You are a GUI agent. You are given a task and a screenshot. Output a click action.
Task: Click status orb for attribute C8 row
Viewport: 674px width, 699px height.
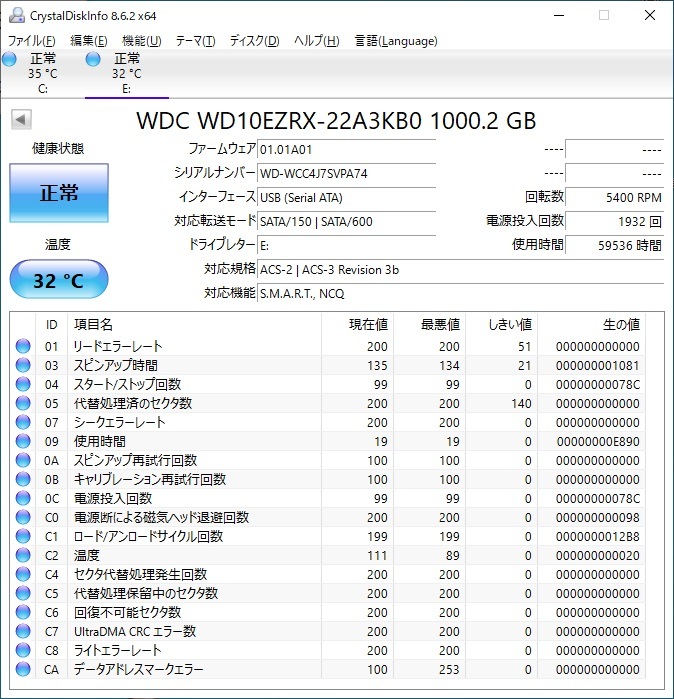click(x=23, y=650)
